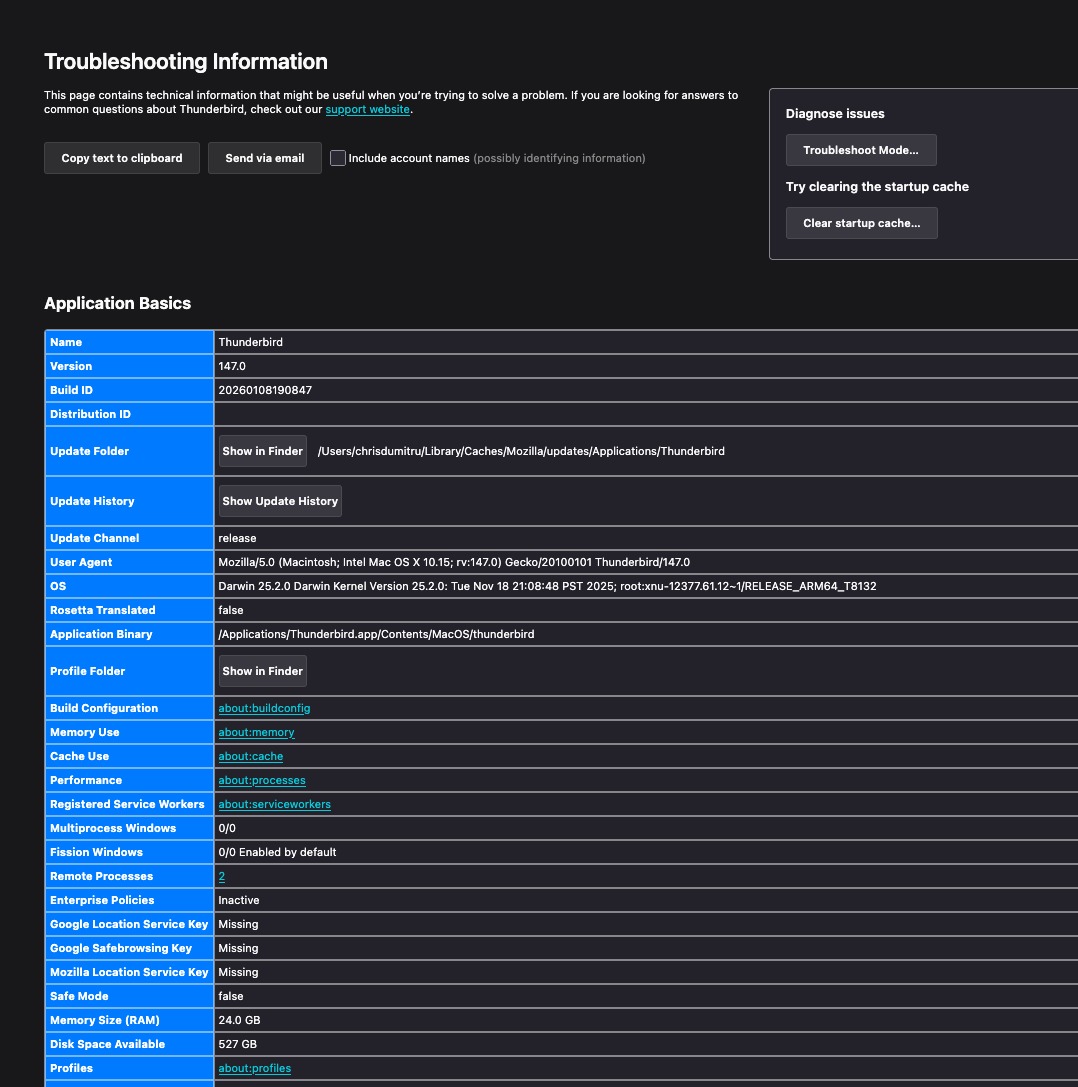
Task: Select Build ID value 20260108190847
Action: pos(265,390)
